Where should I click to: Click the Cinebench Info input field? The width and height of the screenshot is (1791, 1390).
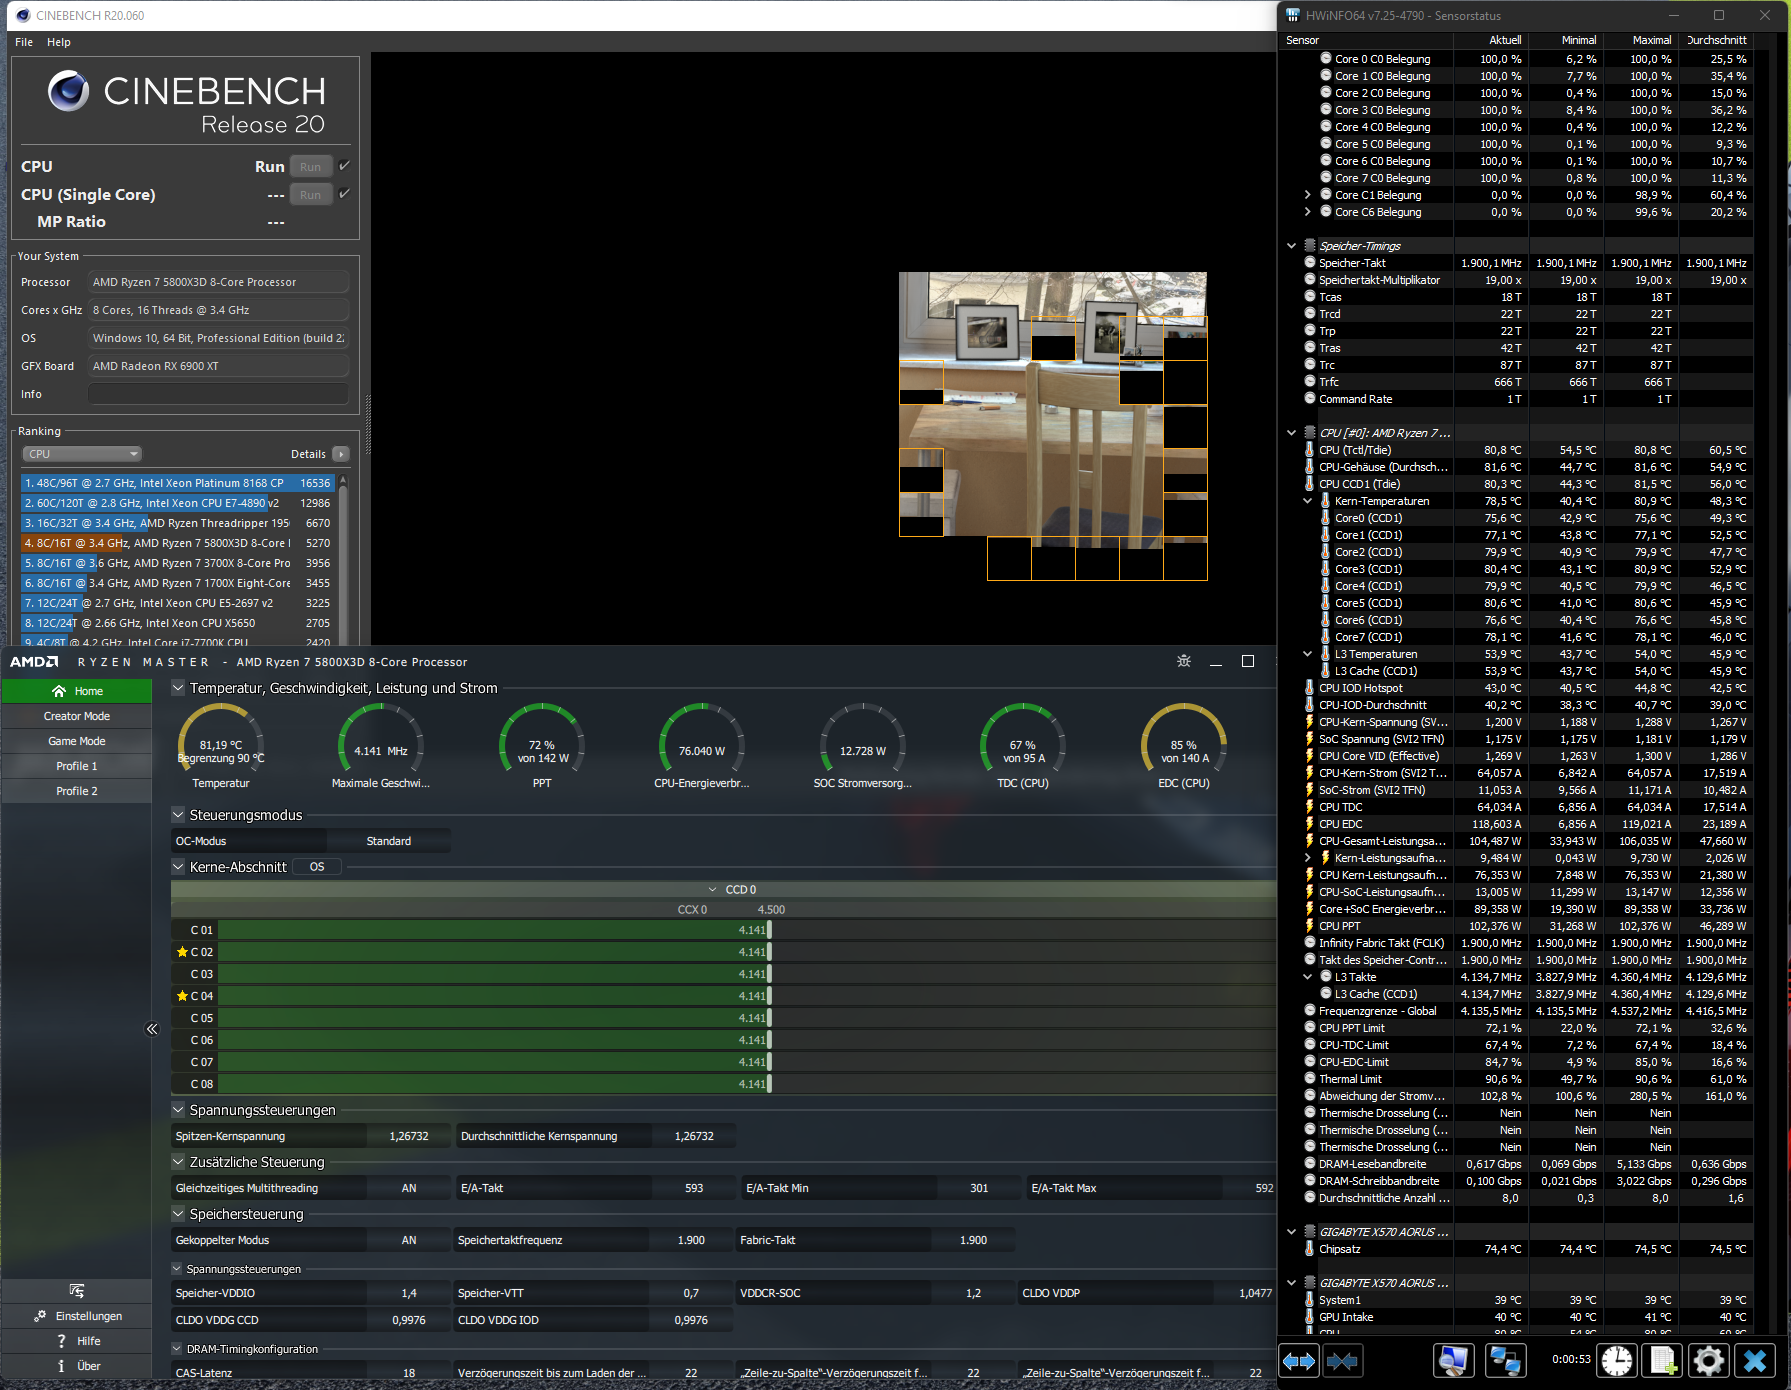[x=218, y=394]
